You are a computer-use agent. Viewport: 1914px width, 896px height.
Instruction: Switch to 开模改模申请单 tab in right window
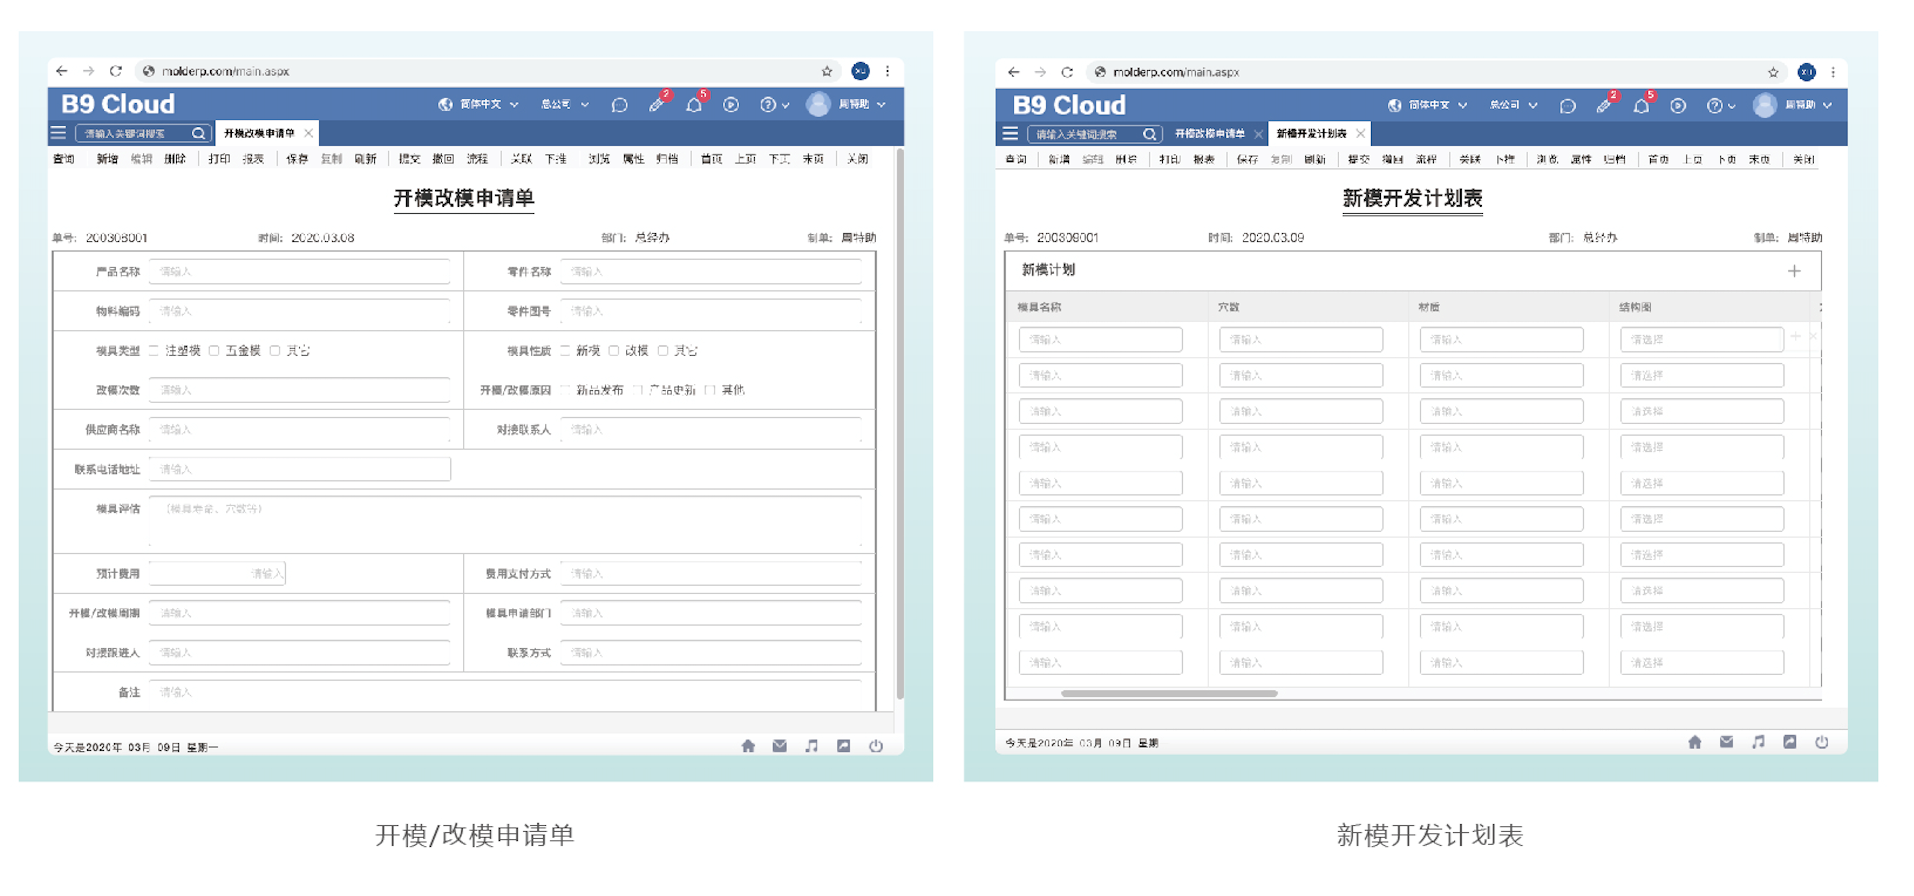click(x=1209, y=134)
